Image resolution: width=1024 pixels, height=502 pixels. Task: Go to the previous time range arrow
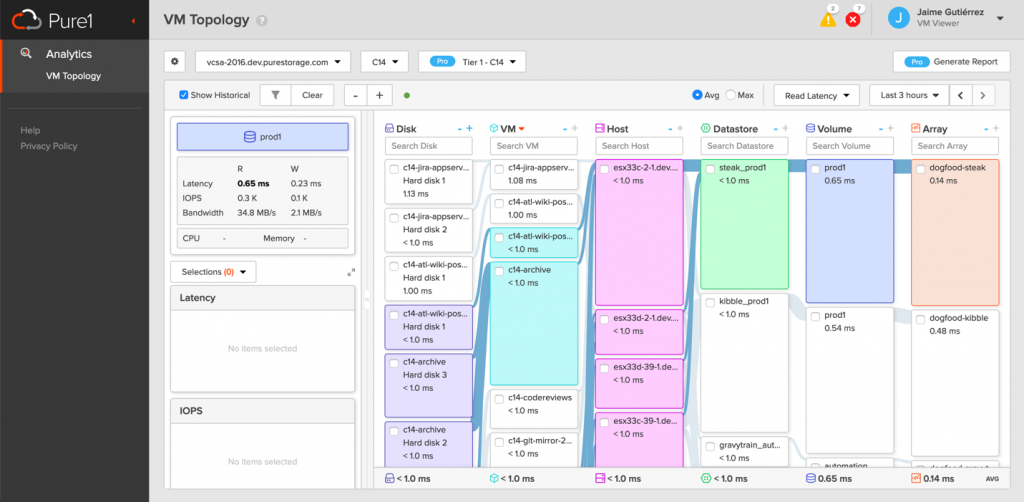(x=961, y=95)
